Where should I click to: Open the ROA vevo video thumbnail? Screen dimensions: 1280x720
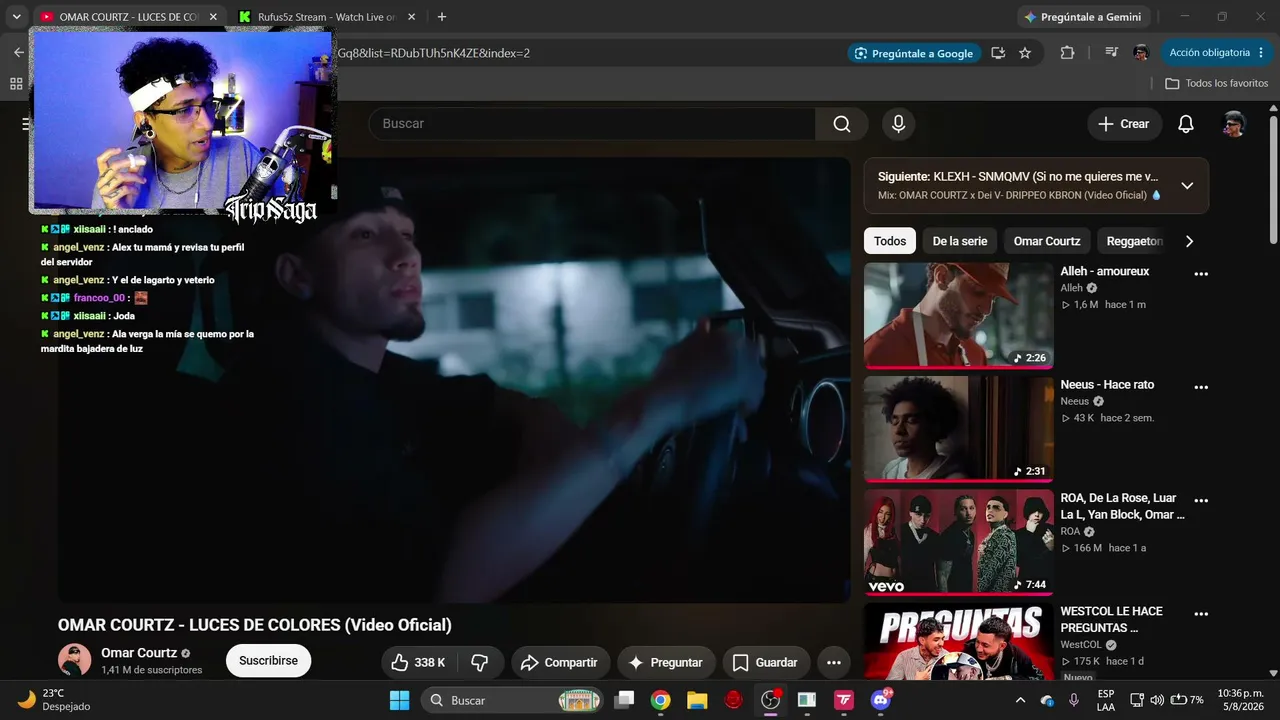[958, 542]
